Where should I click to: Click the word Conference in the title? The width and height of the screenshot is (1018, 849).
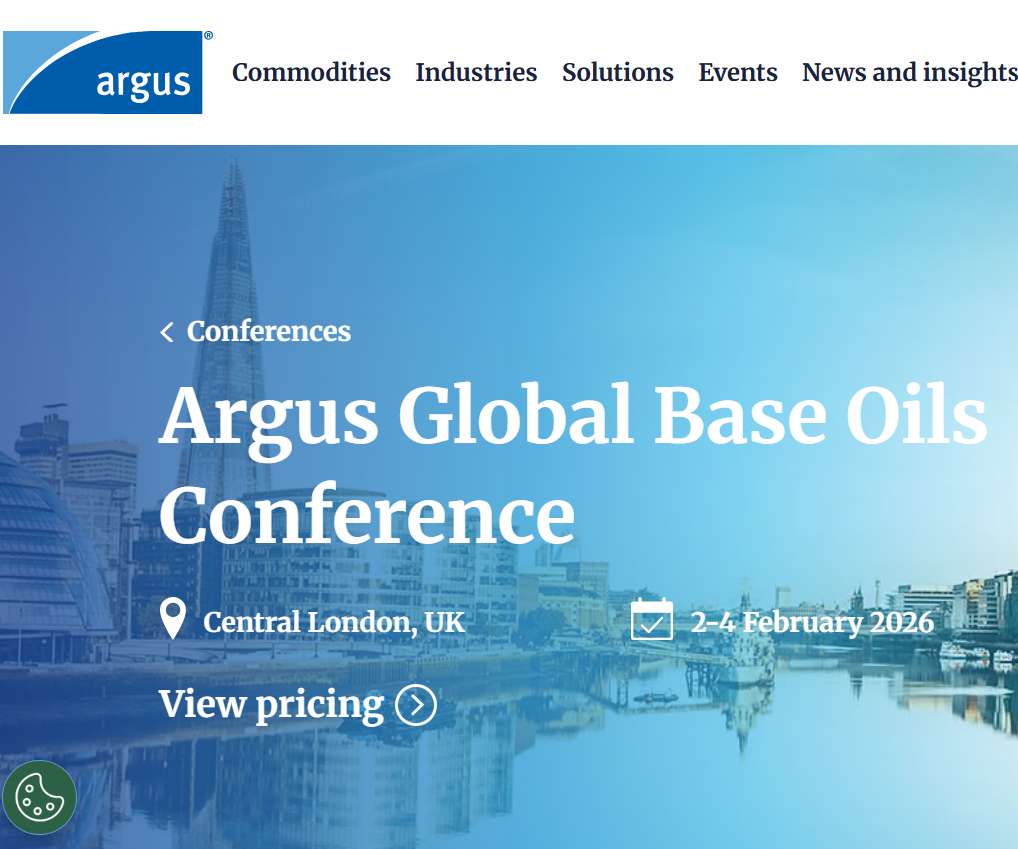[366, 514]
